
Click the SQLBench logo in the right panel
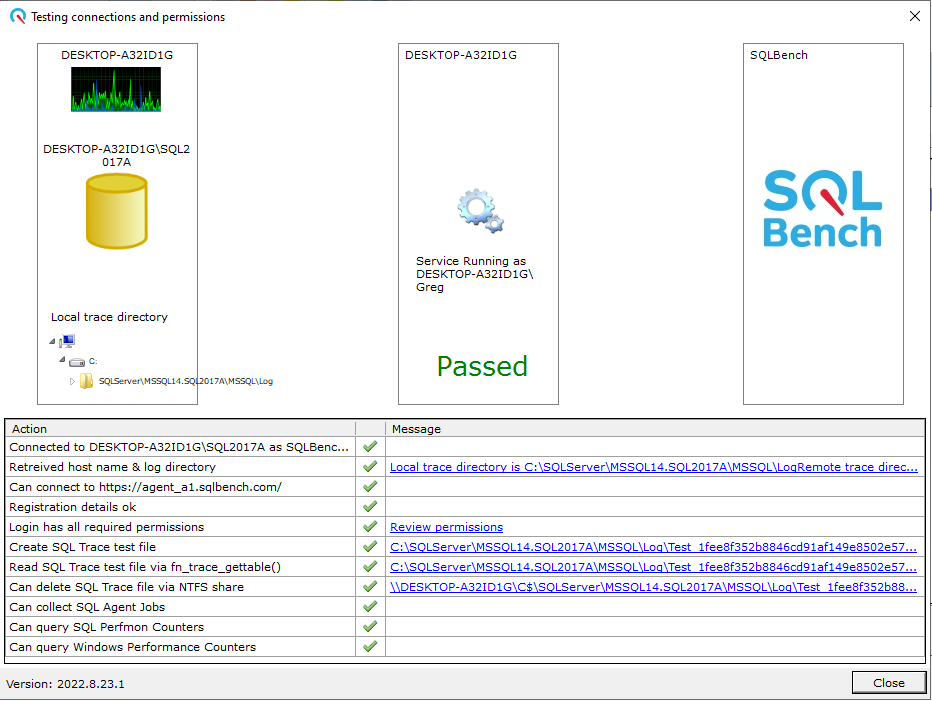coord(822,210)
